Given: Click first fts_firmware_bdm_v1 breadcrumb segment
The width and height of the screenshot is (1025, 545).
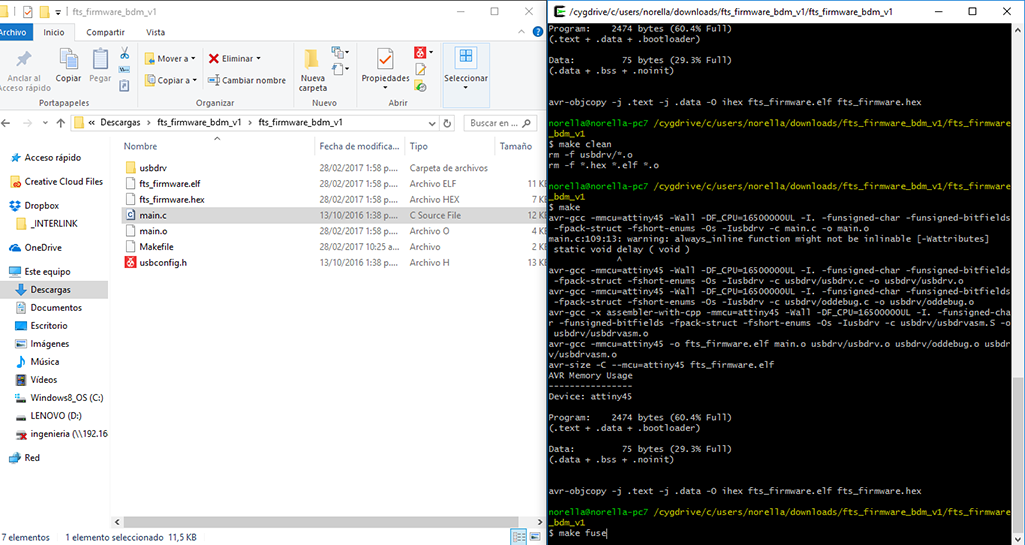Looking at the screenshot, I should click(199, 122).
